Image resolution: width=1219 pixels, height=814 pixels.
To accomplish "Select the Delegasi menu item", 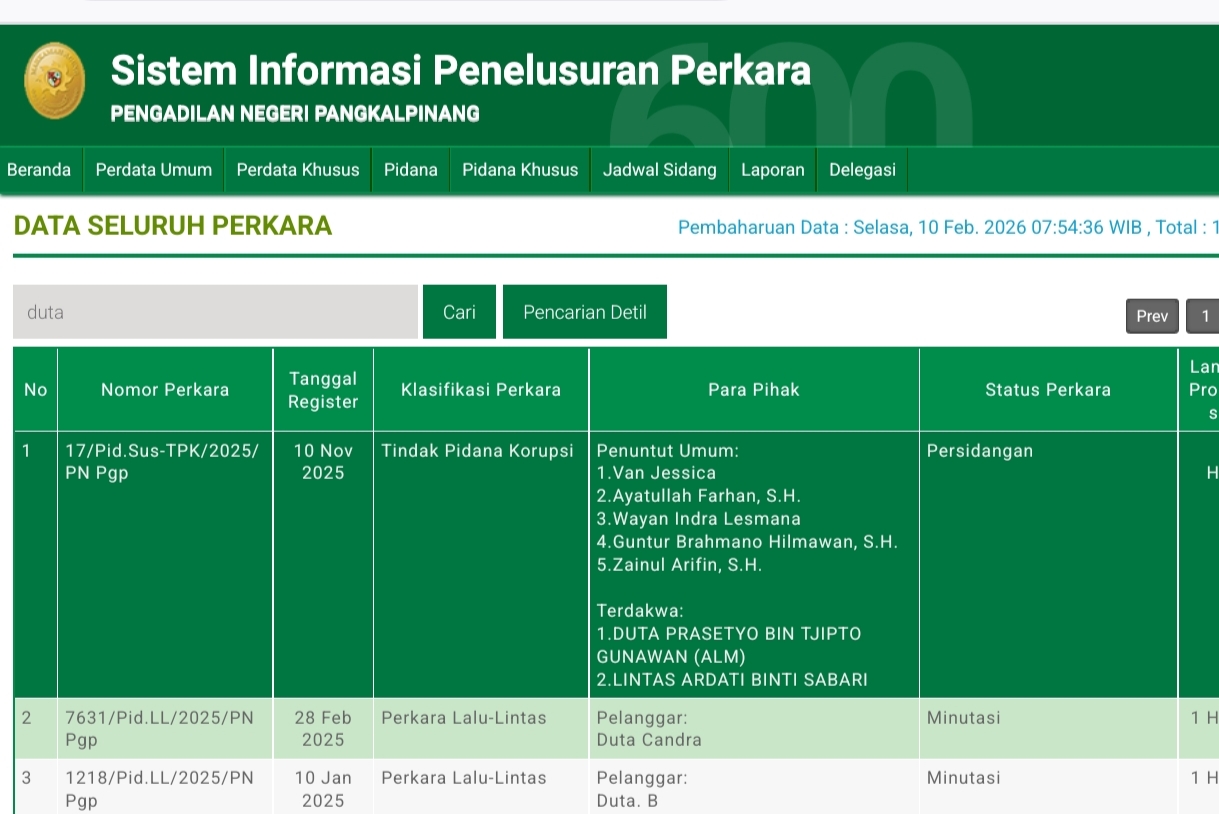I will click(x=862, y=170).
